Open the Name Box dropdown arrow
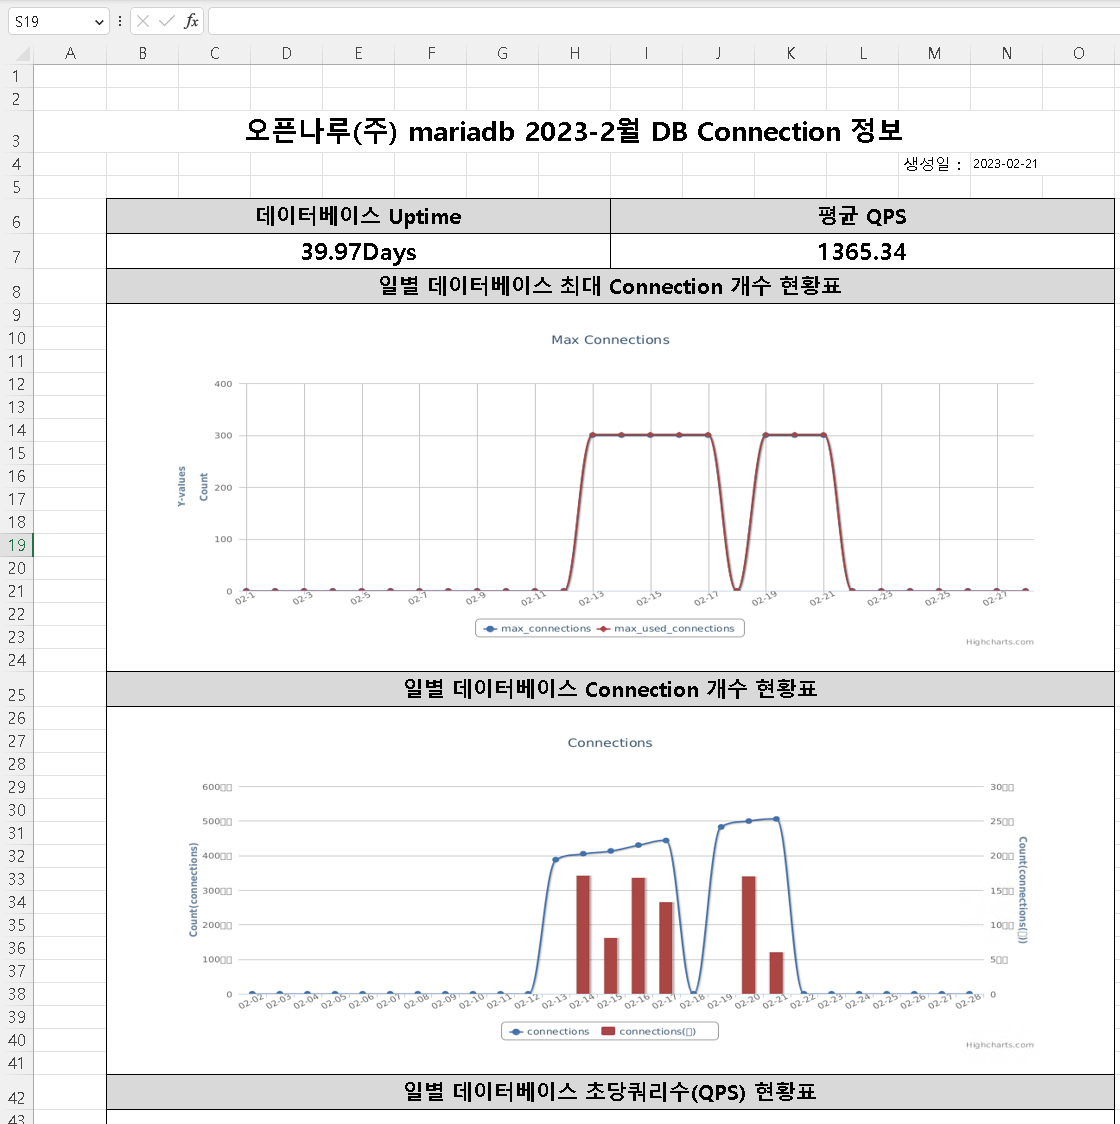 pyautogui.click(x=98, y=21)
